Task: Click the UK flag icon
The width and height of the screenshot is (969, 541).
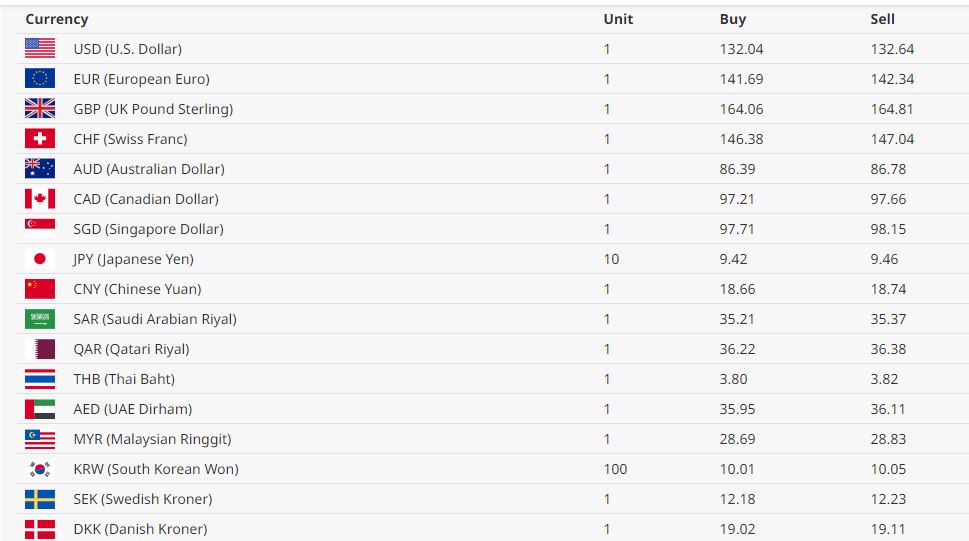Action: coord(40,108)
